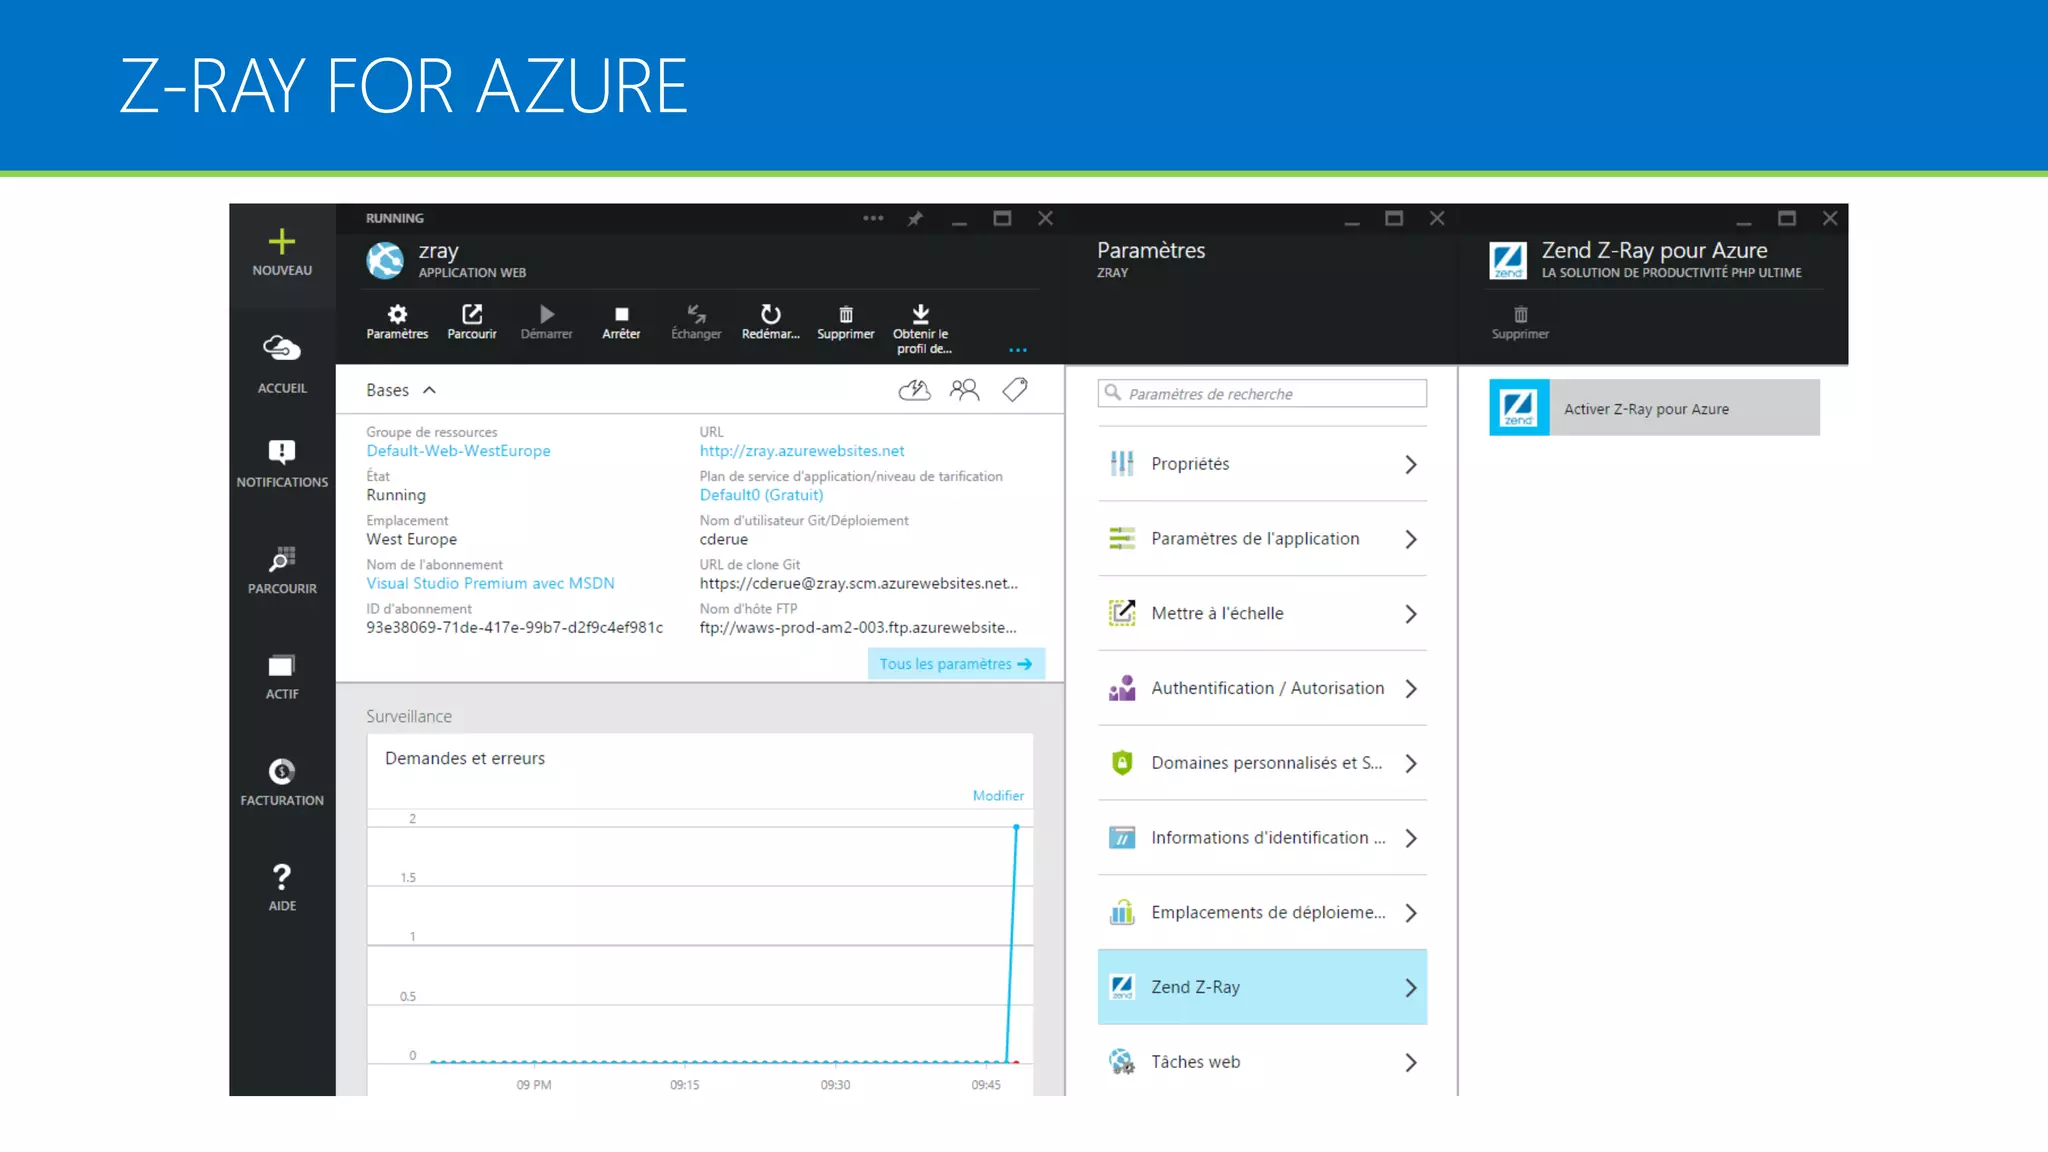2048x1152 pixels.
Task: Open Tâches web settings
Action: click(1262, 1062)
